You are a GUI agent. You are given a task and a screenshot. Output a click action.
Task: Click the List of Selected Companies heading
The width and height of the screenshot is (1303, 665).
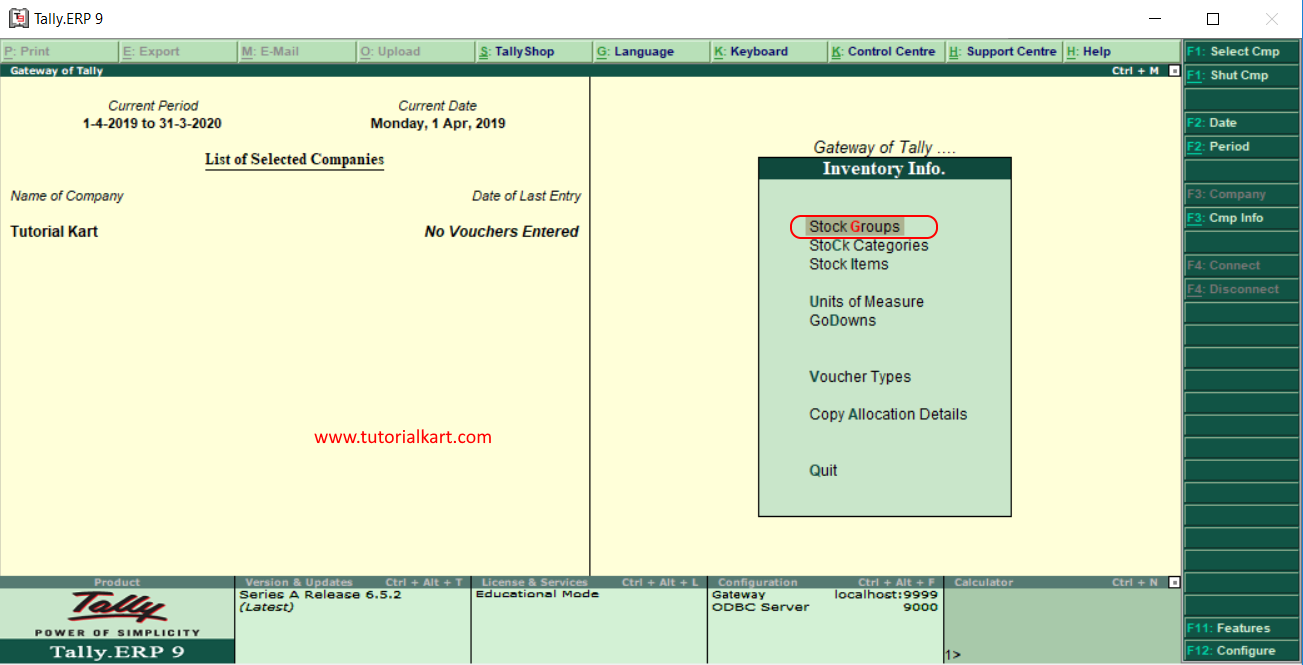(x=294, y=160)
